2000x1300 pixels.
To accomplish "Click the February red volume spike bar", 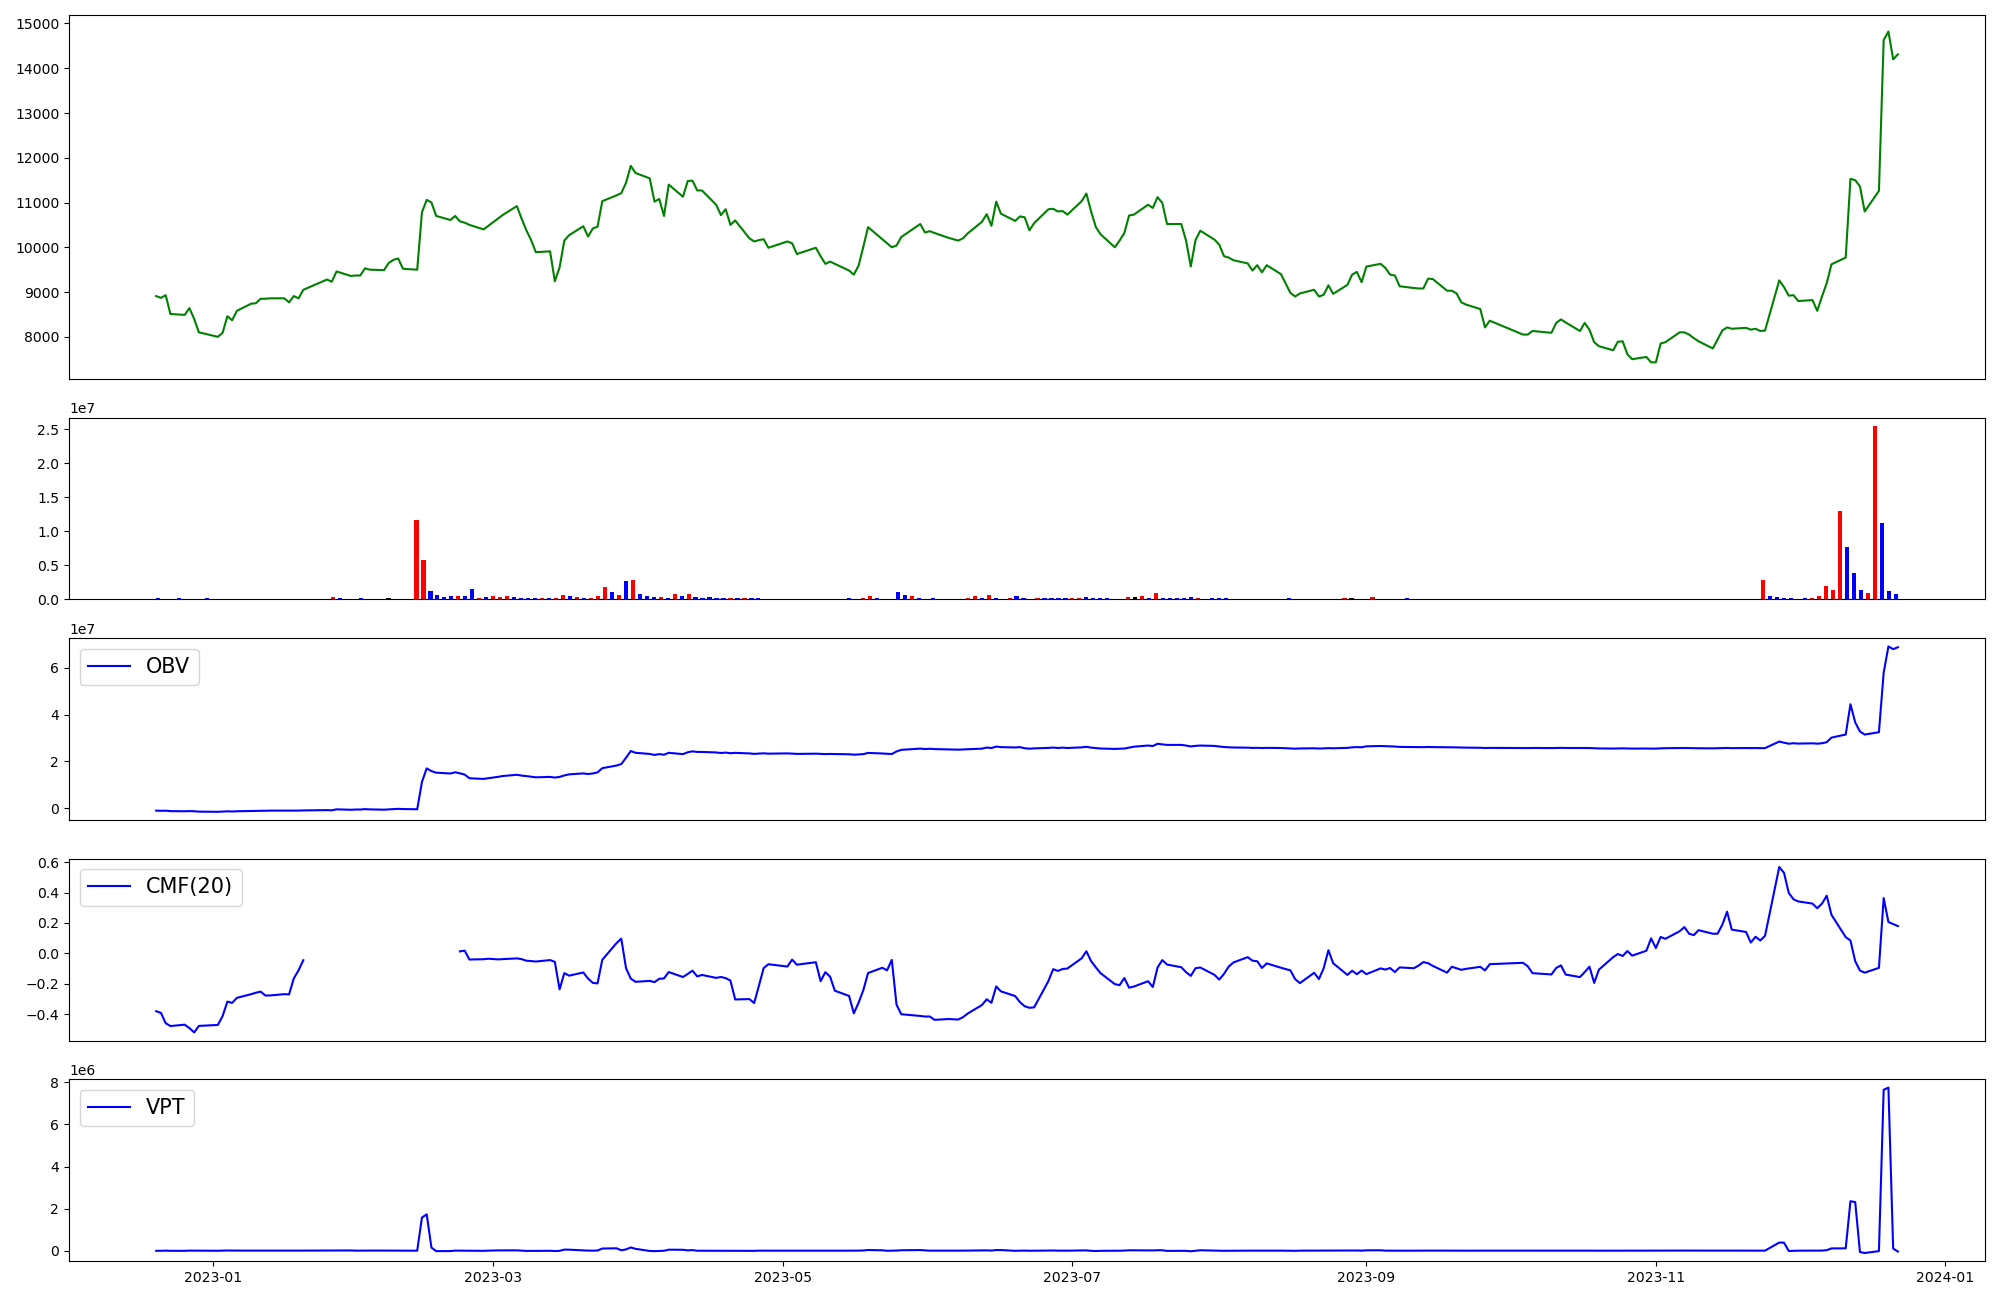I will point(417,560).
